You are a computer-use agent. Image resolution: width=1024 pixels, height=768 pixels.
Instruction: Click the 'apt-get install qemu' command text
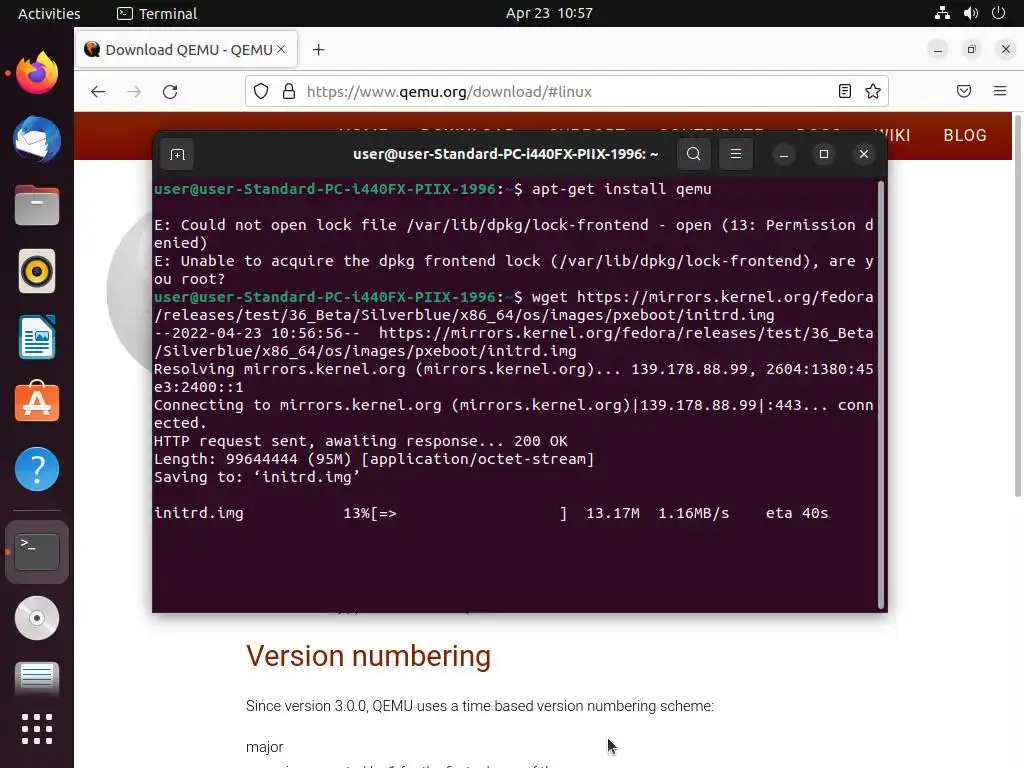621,189
